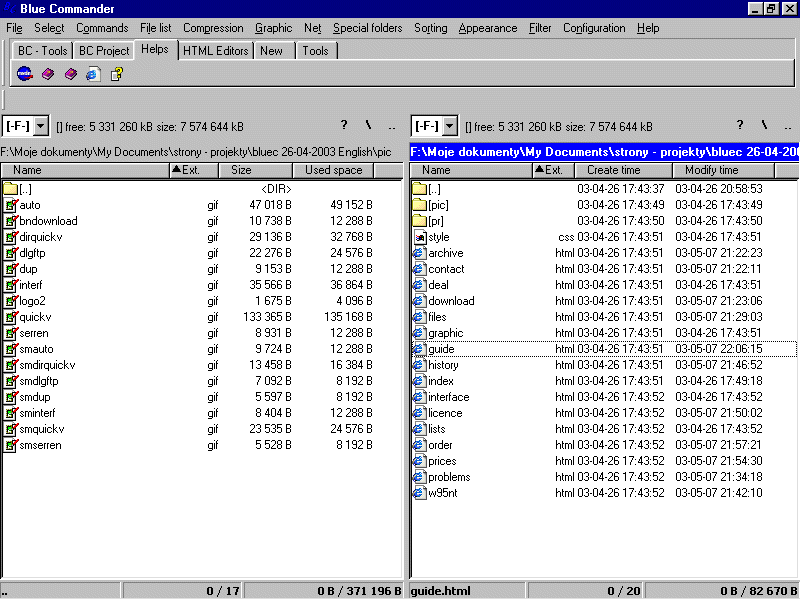The image size is (800, 600).
Task: Click the serren gif file icon
Action: coord(11,333)
